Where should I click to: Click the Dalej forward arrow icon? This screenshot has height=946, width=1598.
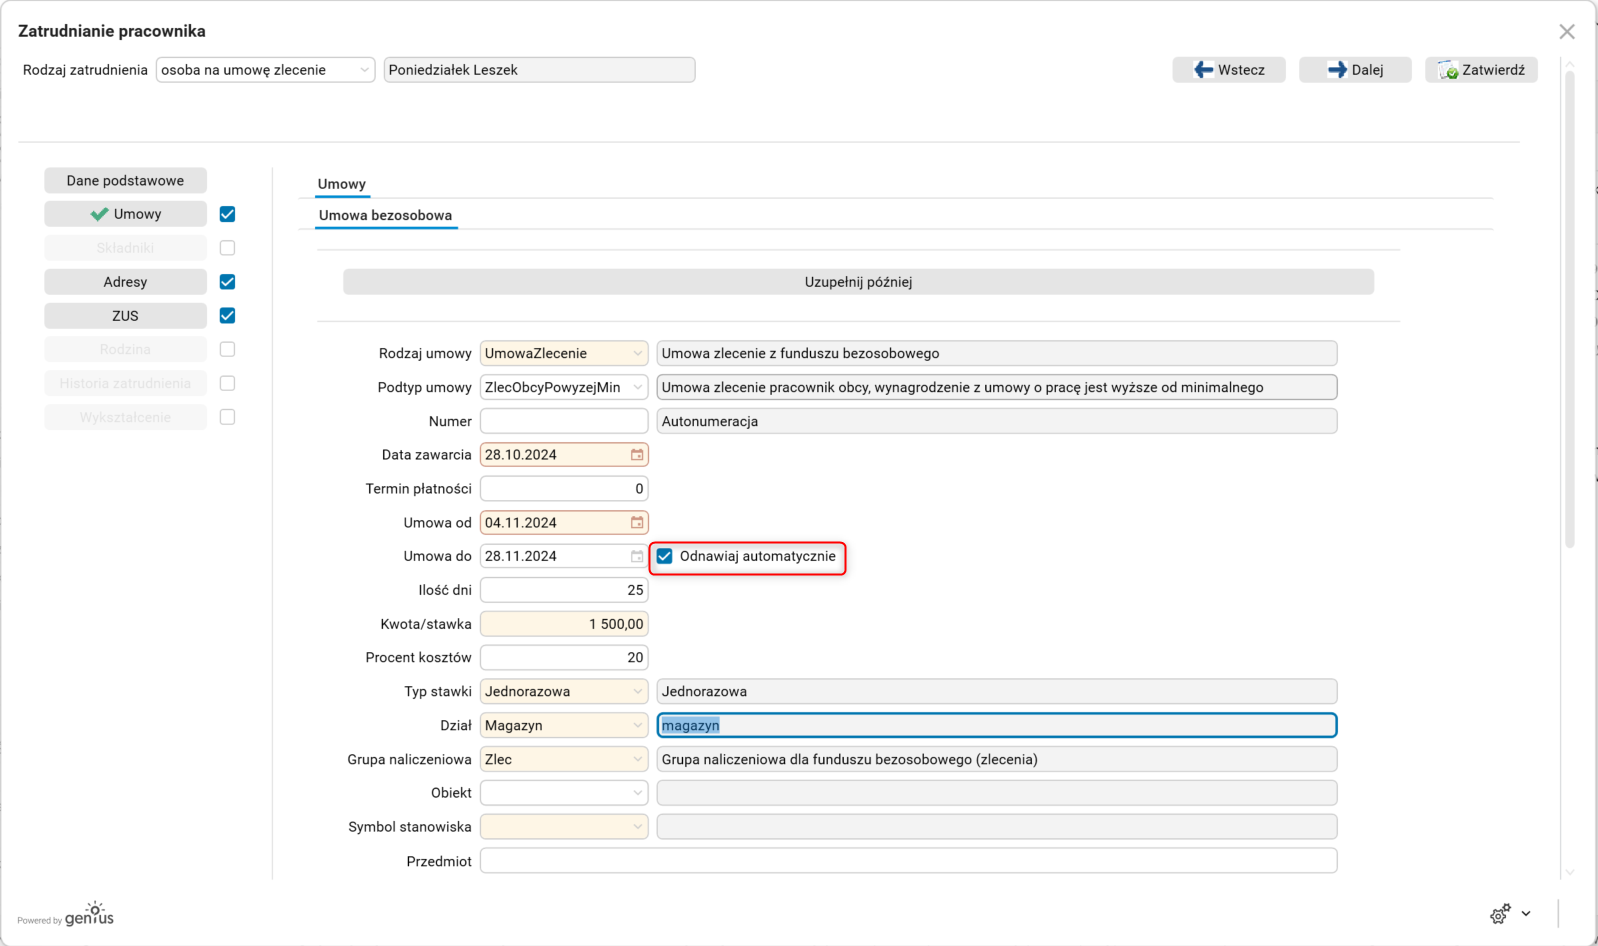tap(1337, 70)
